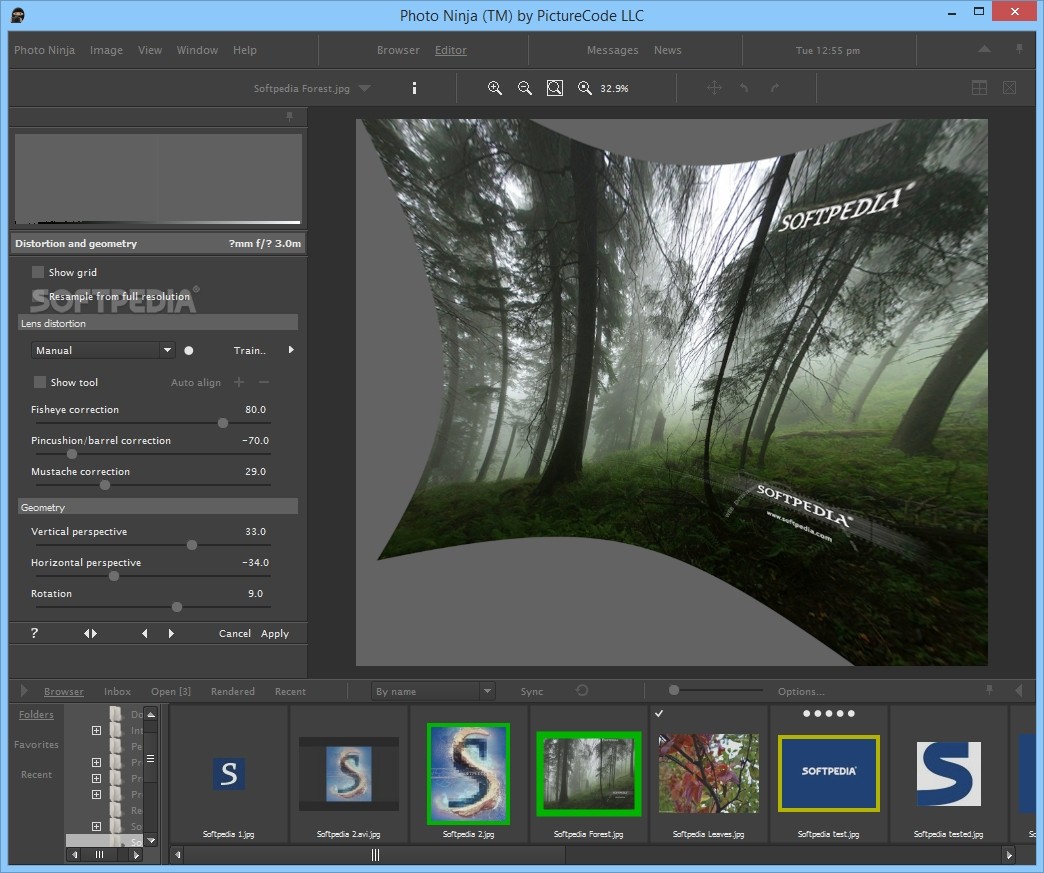Click the Rotation slider handle
The image size is (1044, 873).
point(176,607)
